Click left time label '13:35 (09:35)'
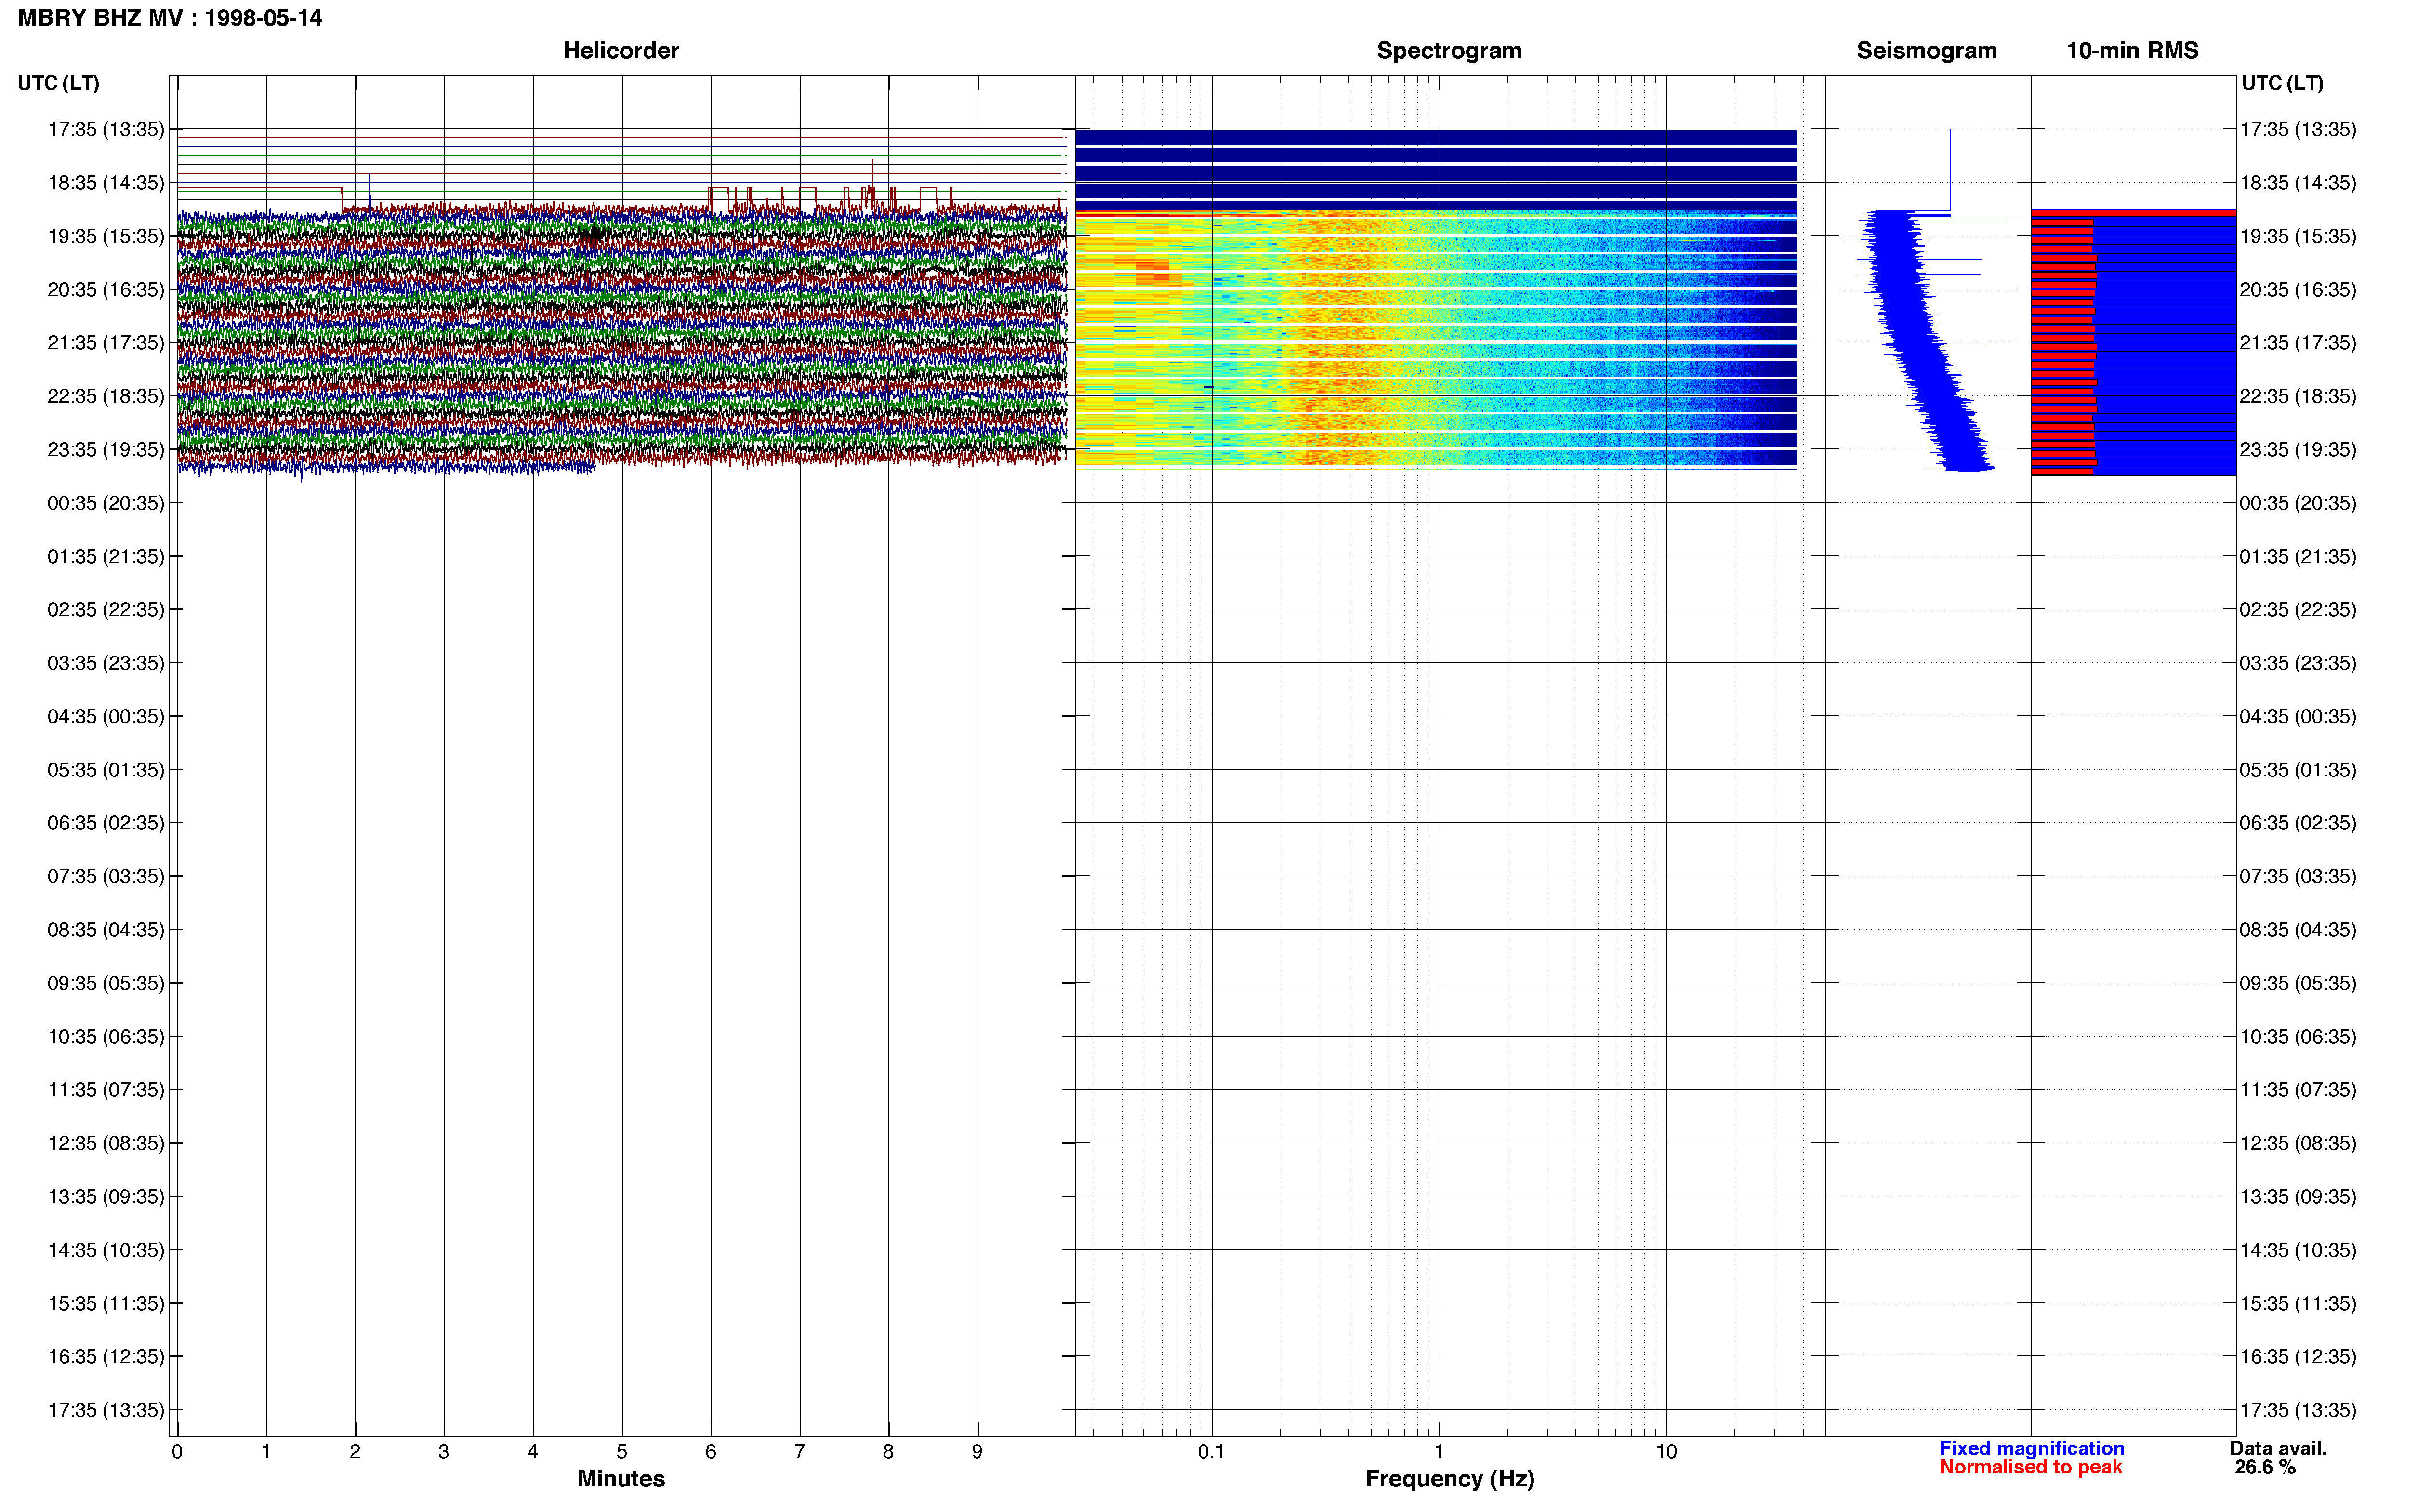 (106, 1197)
